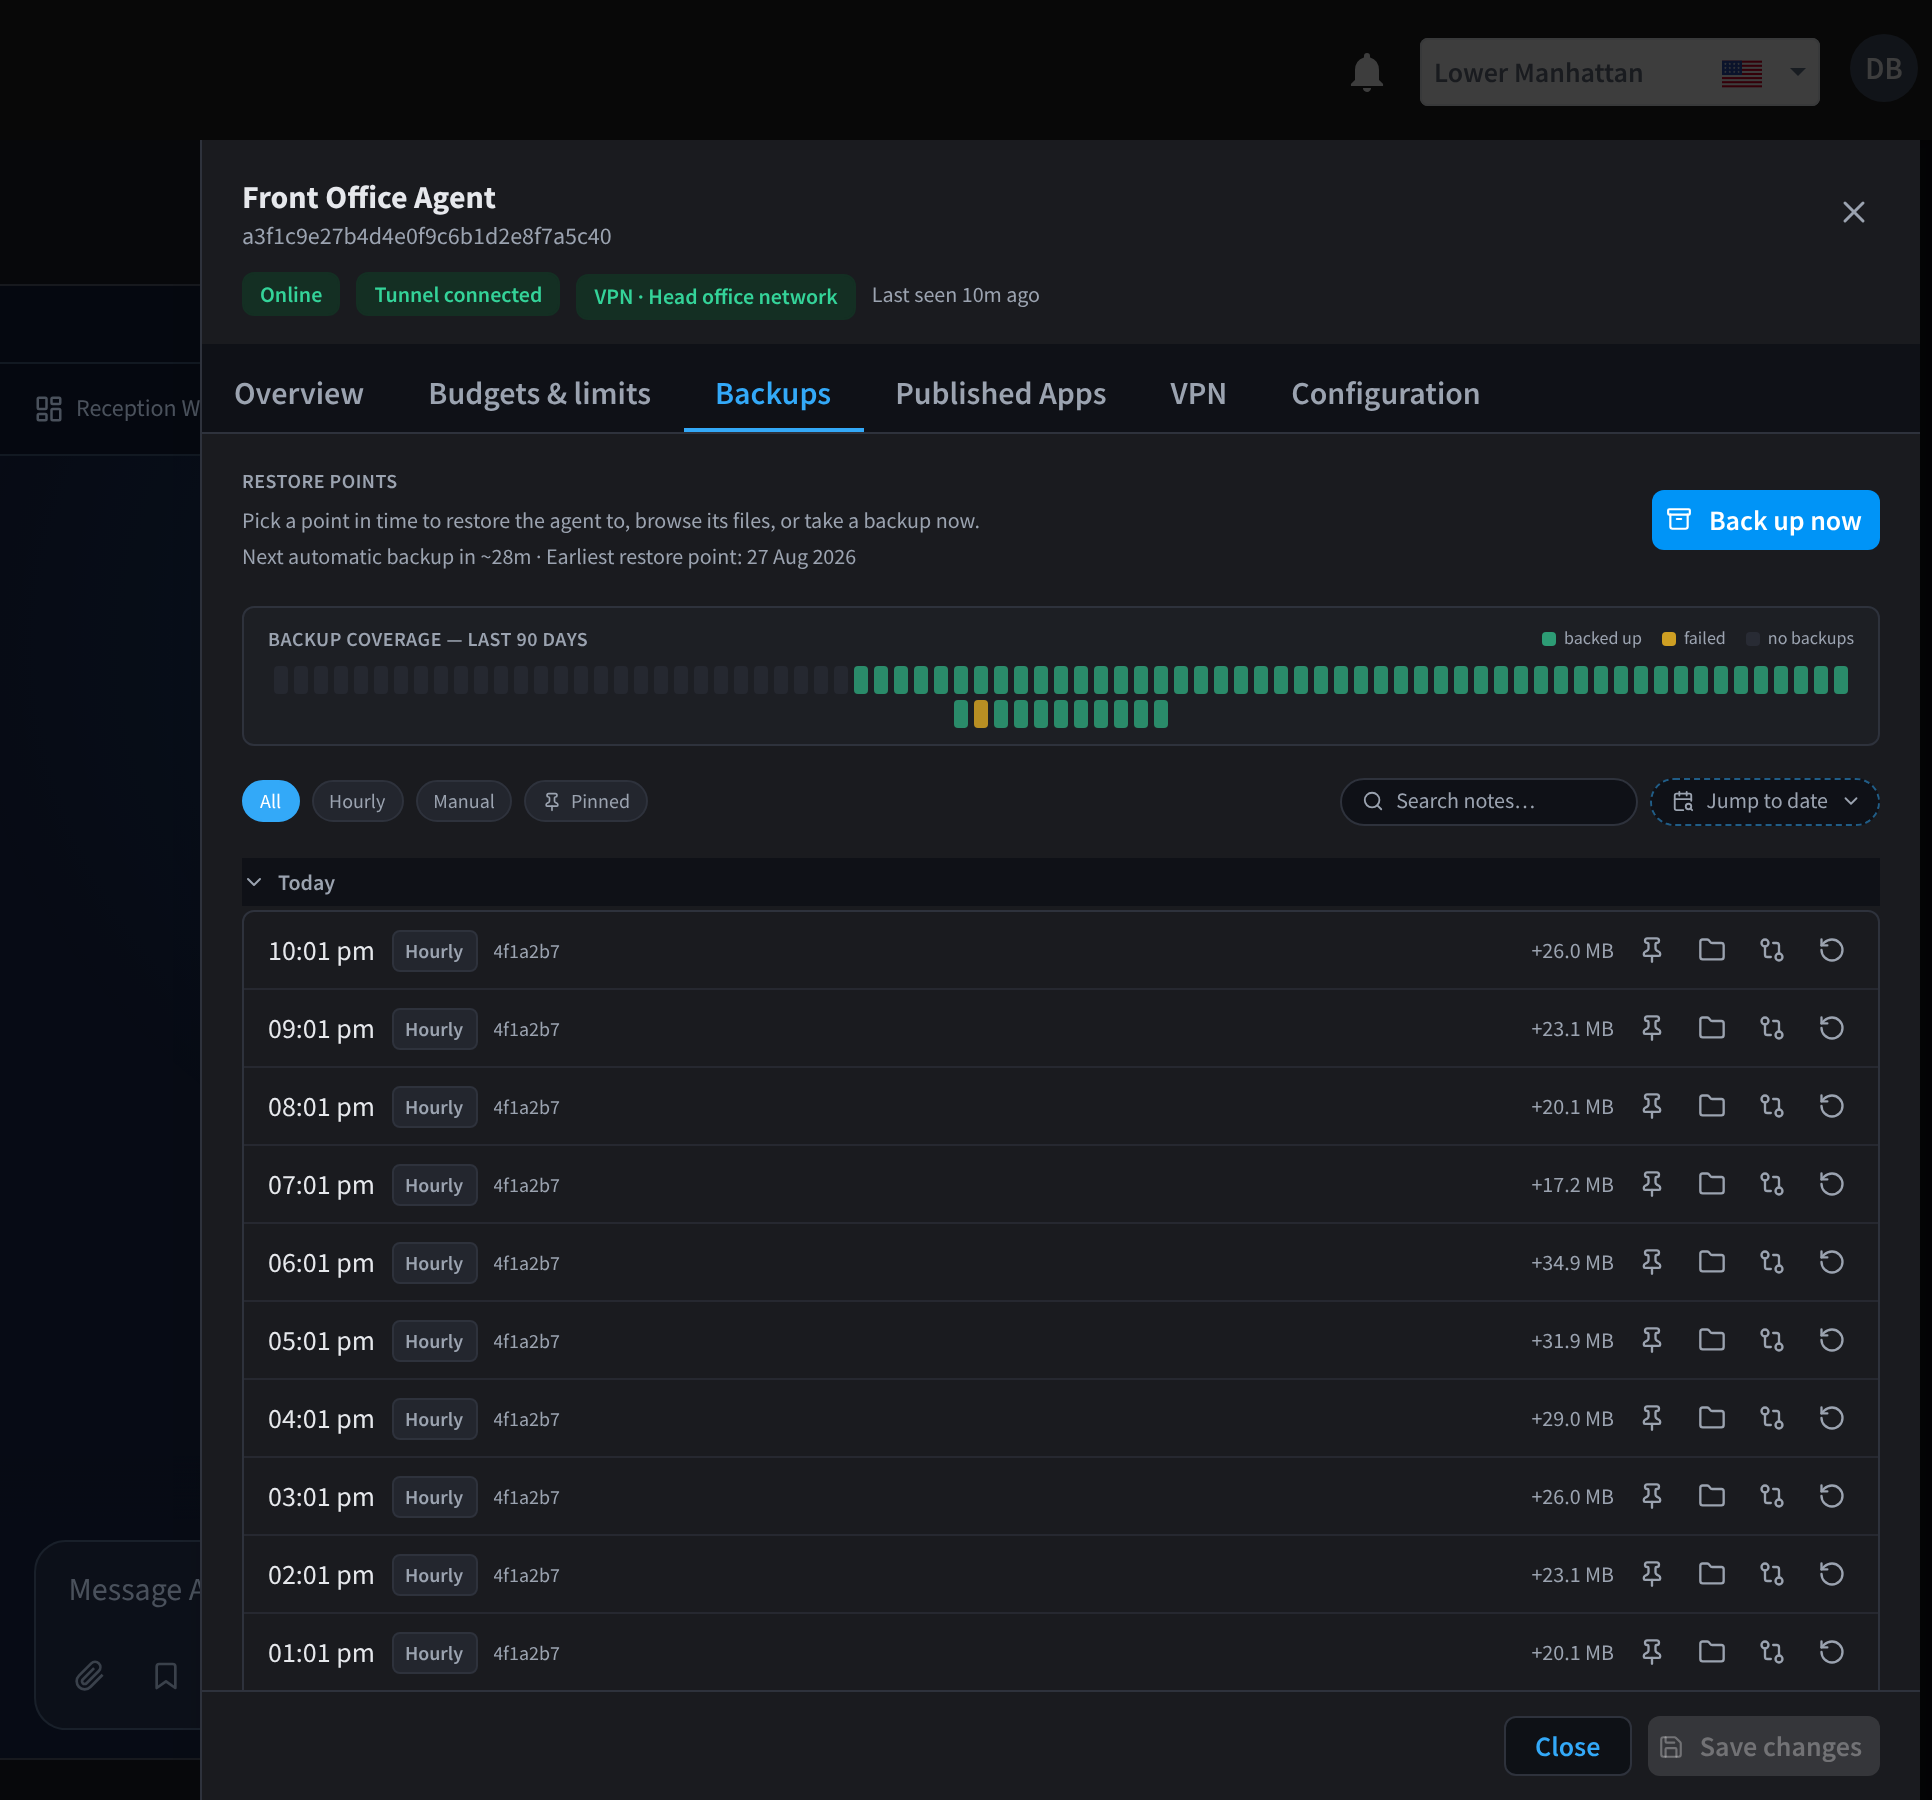Open the DB user avatar
The height and width of the screenshot is (1800, 1932).
click(x=1884, y=69)
